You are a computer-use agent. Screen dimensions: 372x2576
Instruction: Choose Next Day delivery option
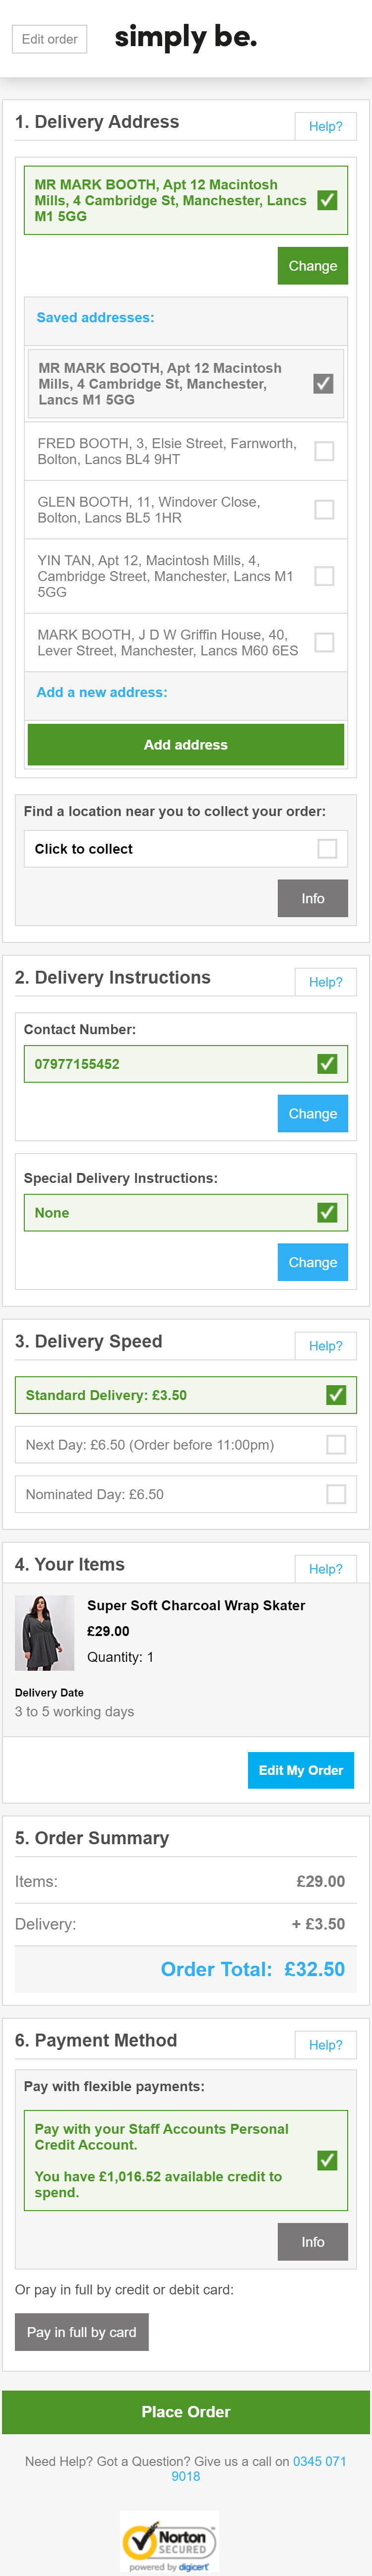336,1445
